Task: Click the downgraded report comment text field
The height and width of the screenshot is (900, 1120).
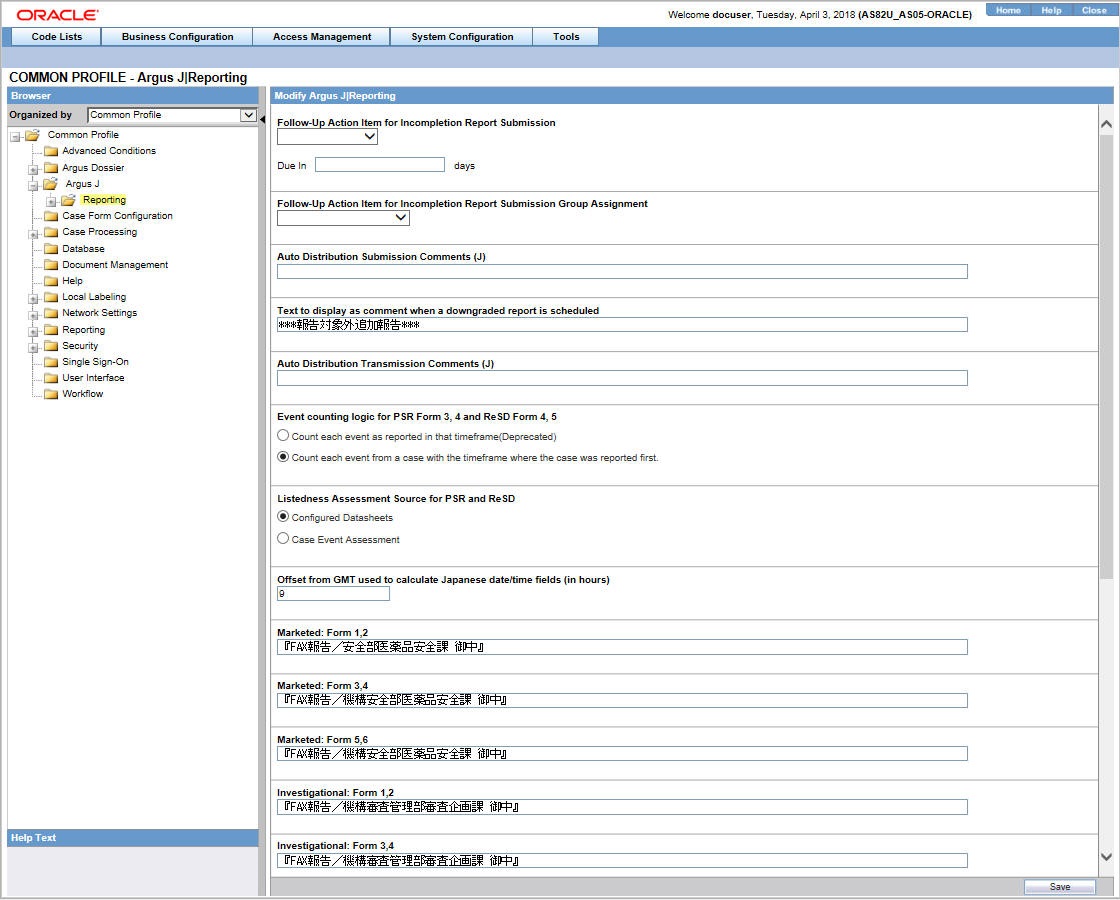Action: [622, 325]
